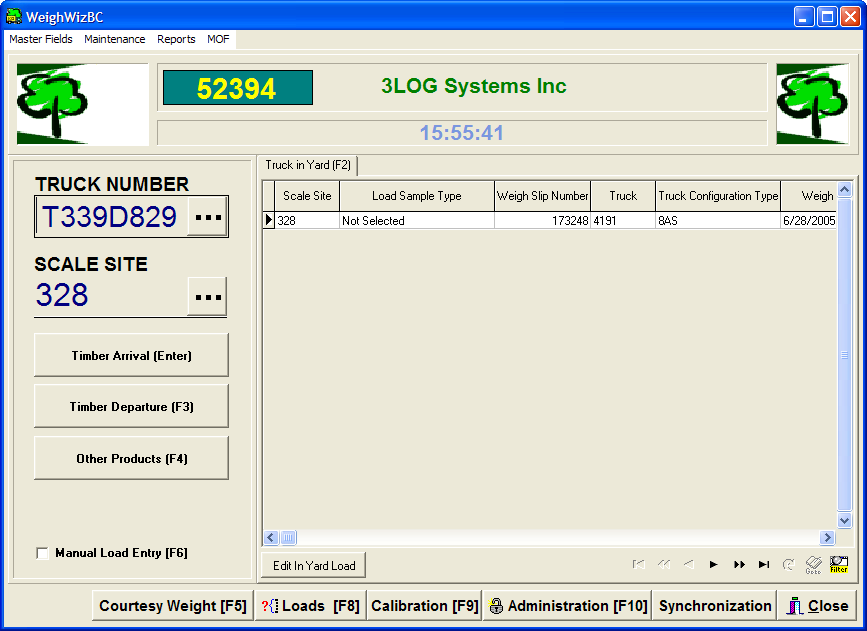Select the Truck in Yard tab
867x631 pixels.
click(308, 165)
